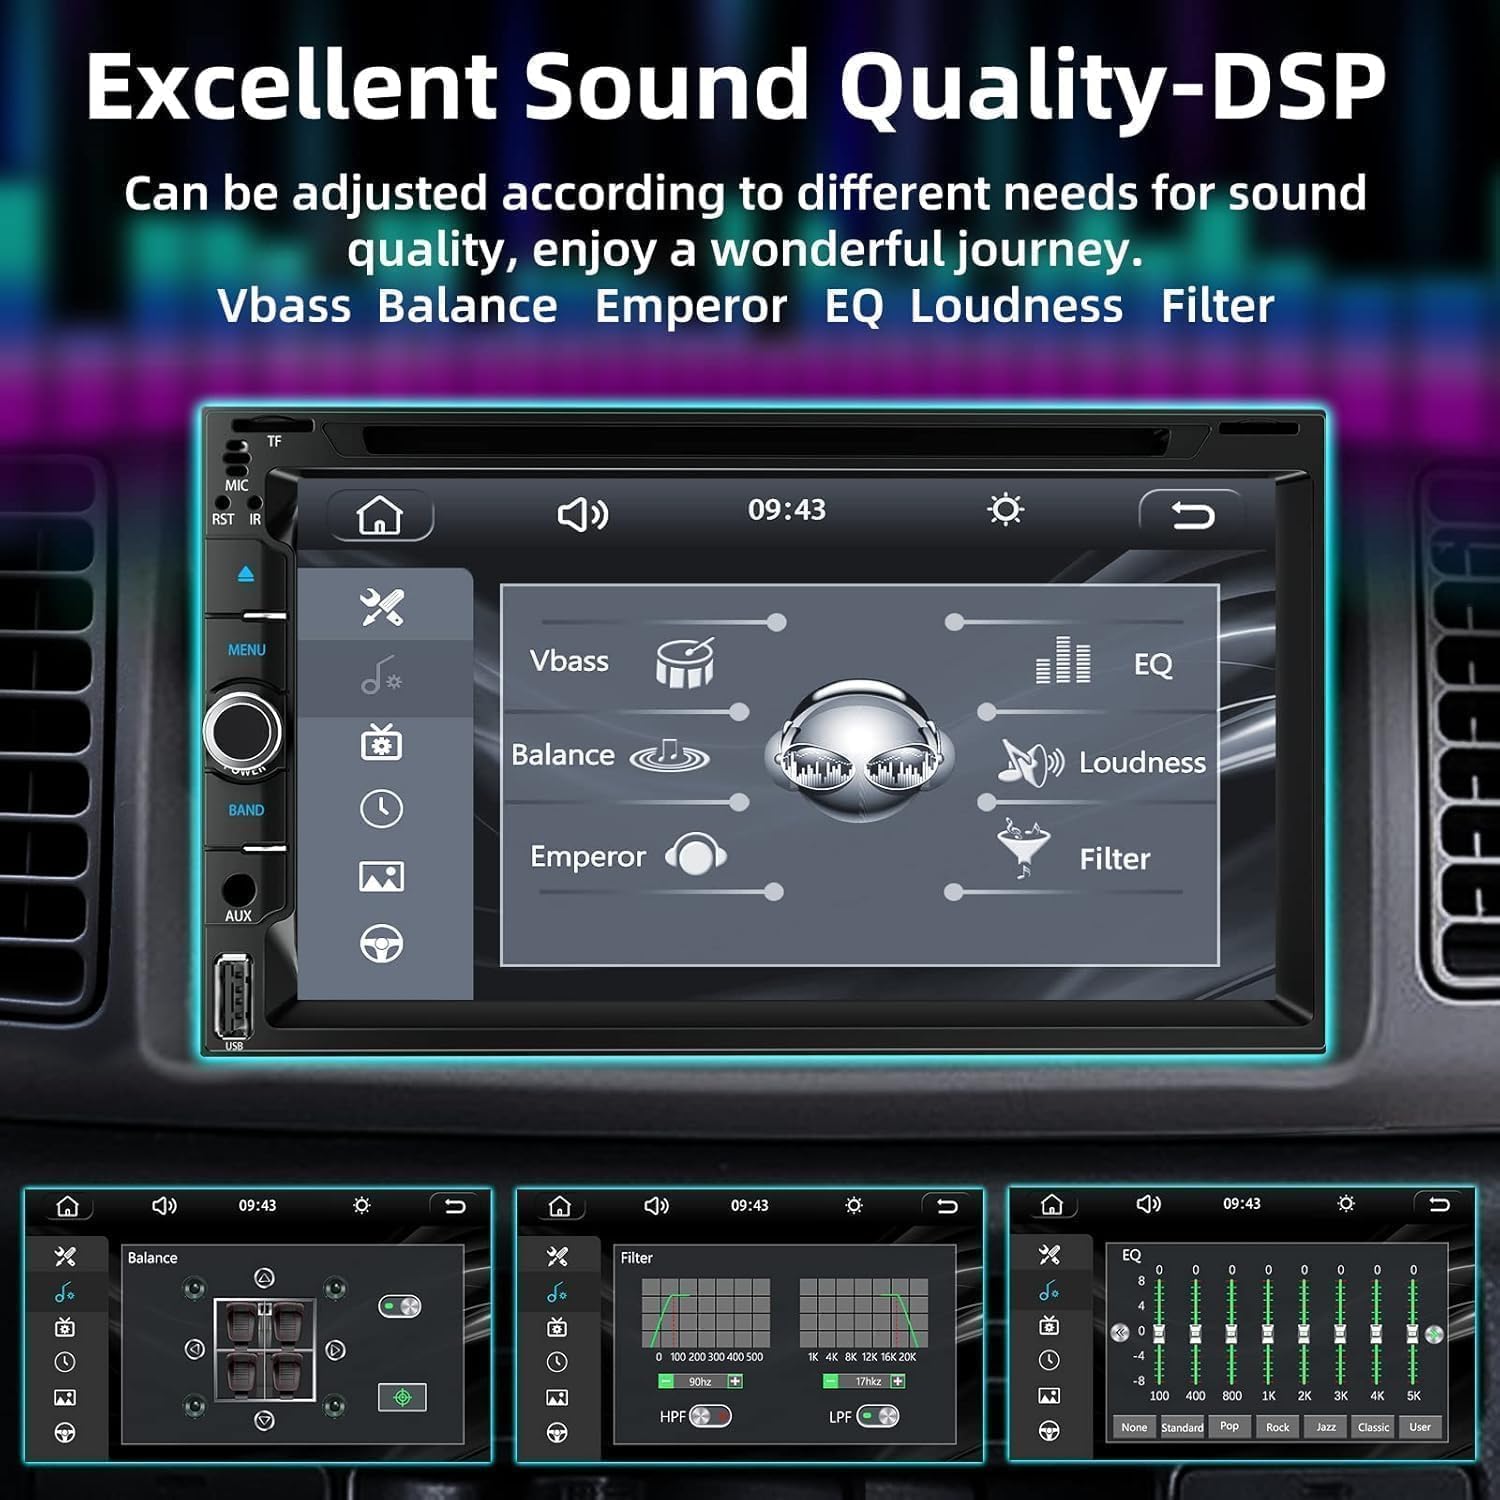Click the round volume knob on the stereo
This screenshot has width=1500, height=1500.
(243, 730)
